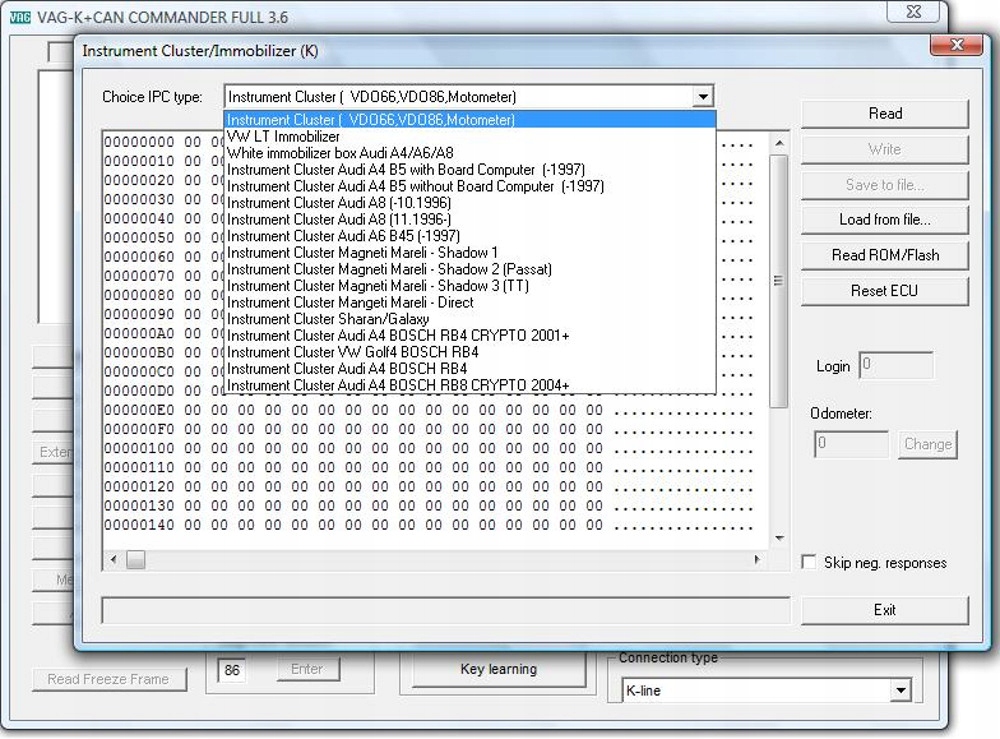This screenshot has width=1000, height=739.
Task: Click the Read ROM/Flash button
Action: tap(885, 256)
